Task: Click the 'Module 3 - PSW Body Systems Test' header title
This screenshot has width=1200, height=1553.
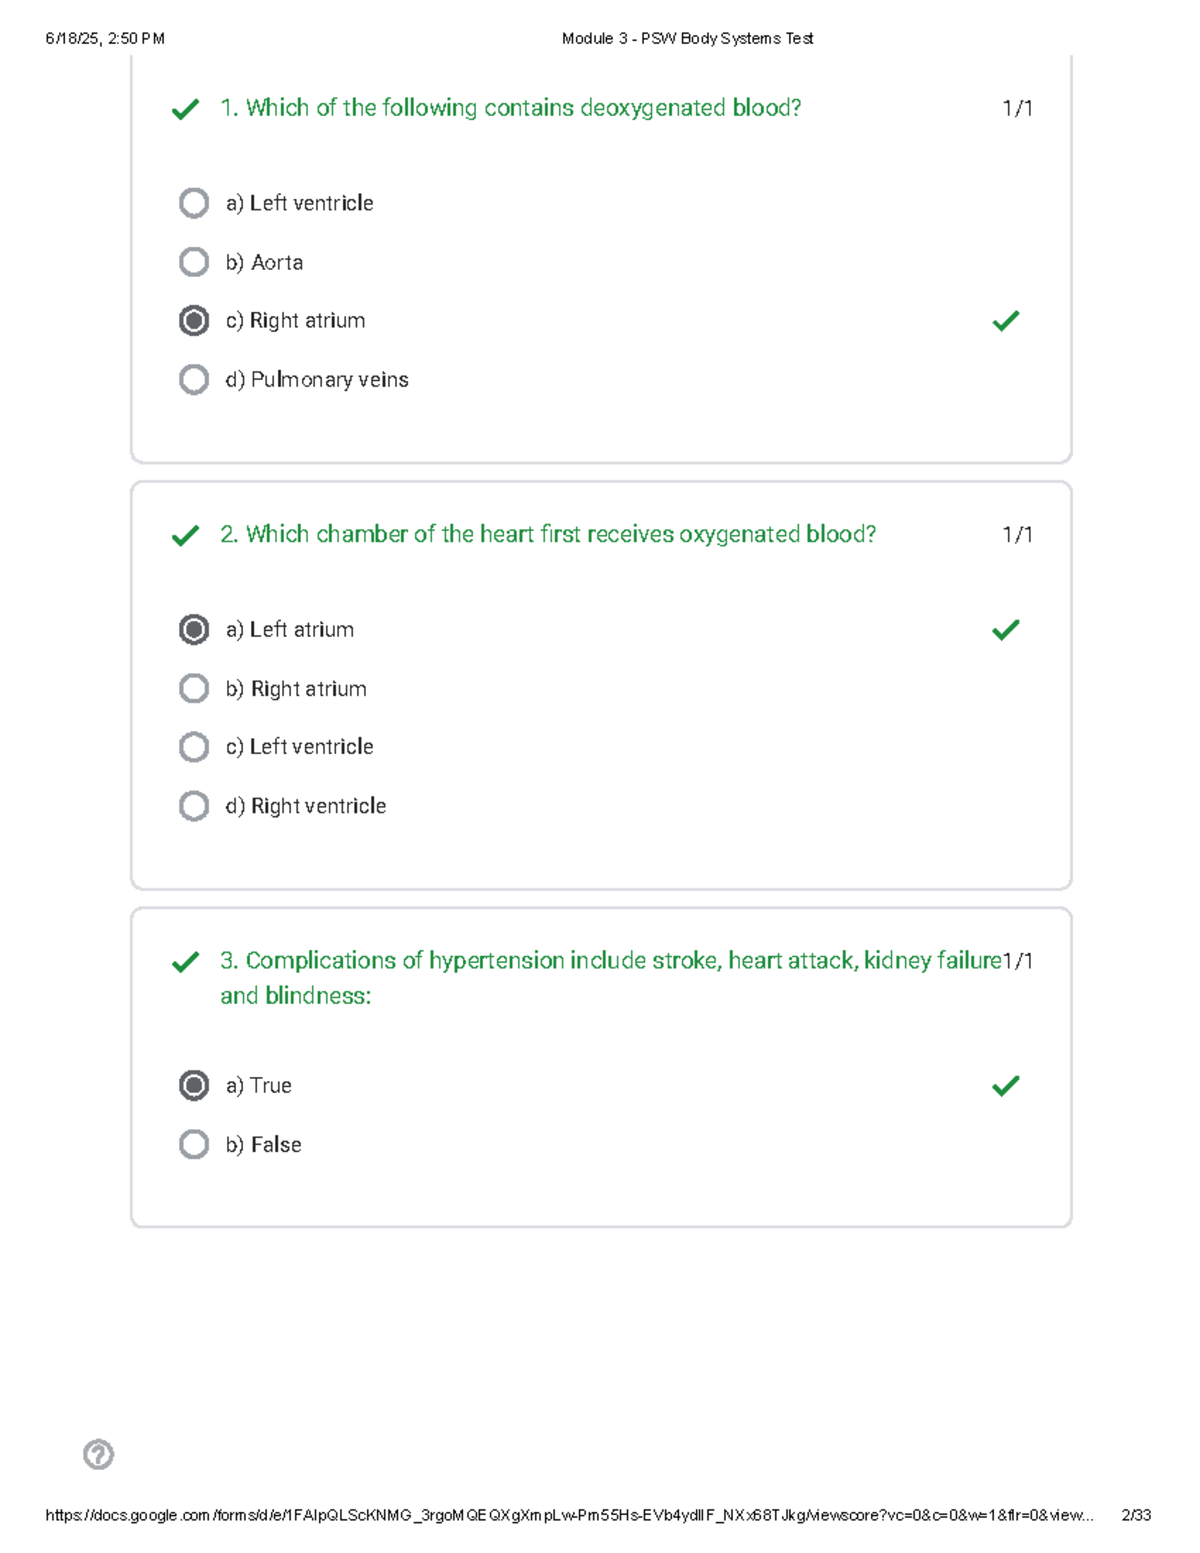Action: pyautogui.click(x=687, y=39)
